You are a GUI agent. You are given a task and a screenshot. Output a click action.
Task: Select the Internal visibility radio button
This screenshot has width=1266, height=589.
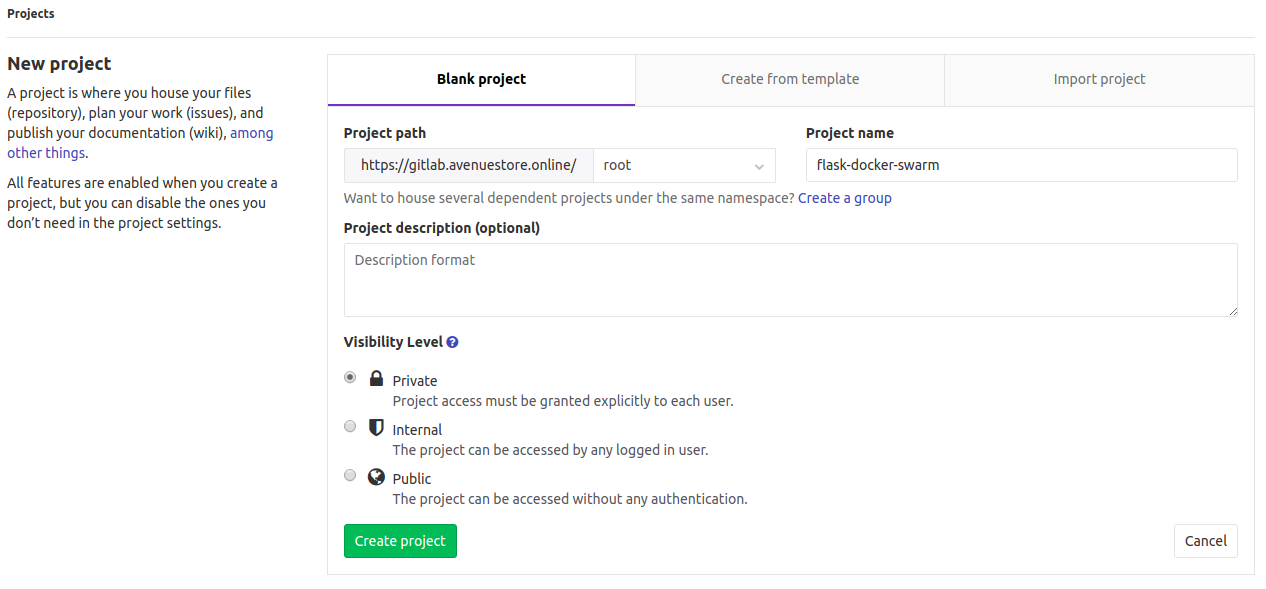pos(350,426)
